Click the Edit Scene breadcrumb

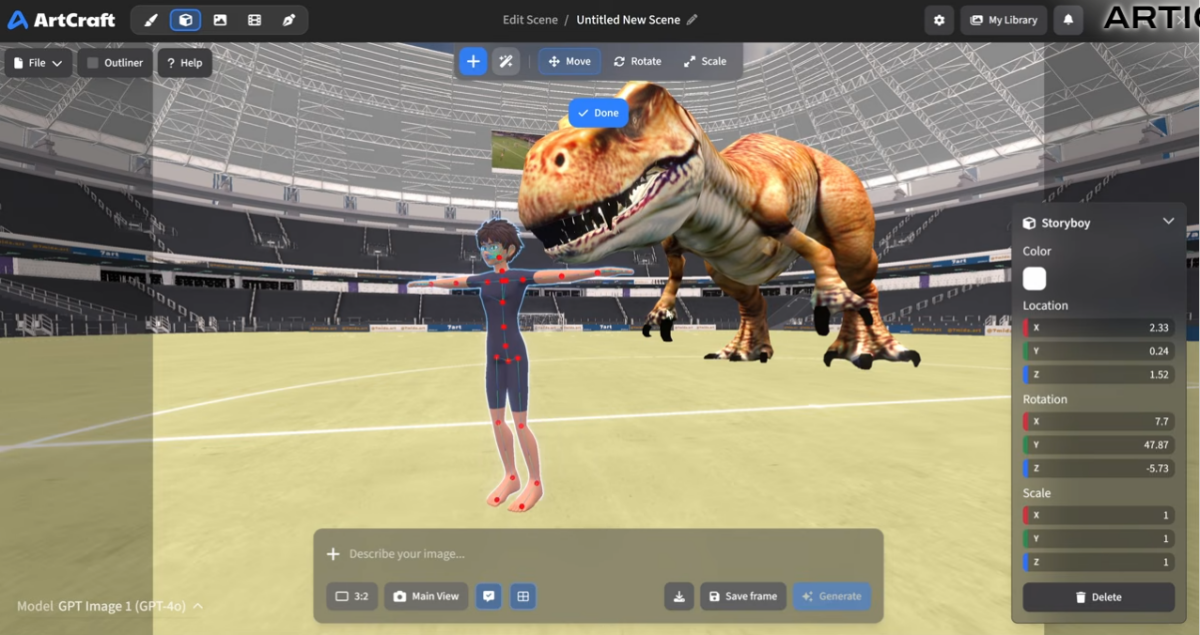(x=530, y=20)
